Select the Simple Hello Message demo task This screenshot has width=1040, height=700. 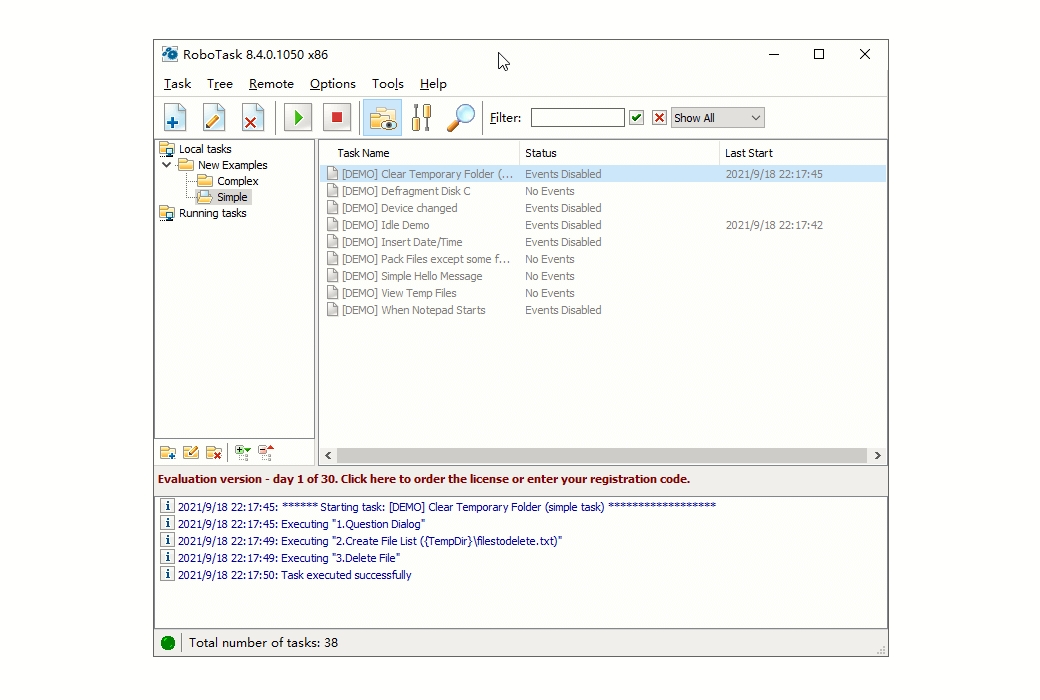[x=603, y=276]
